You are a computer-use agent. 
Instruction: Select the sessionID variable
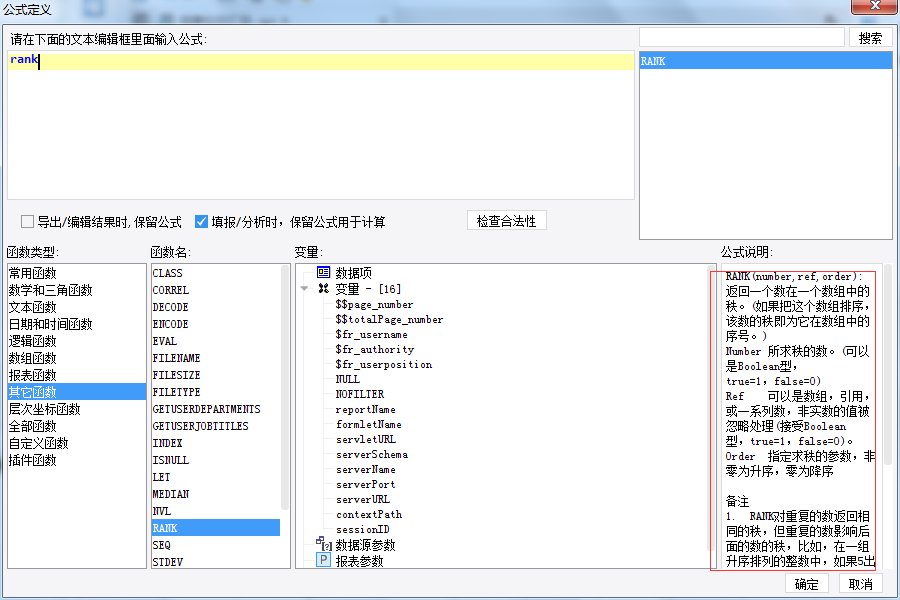coord(362,529)
